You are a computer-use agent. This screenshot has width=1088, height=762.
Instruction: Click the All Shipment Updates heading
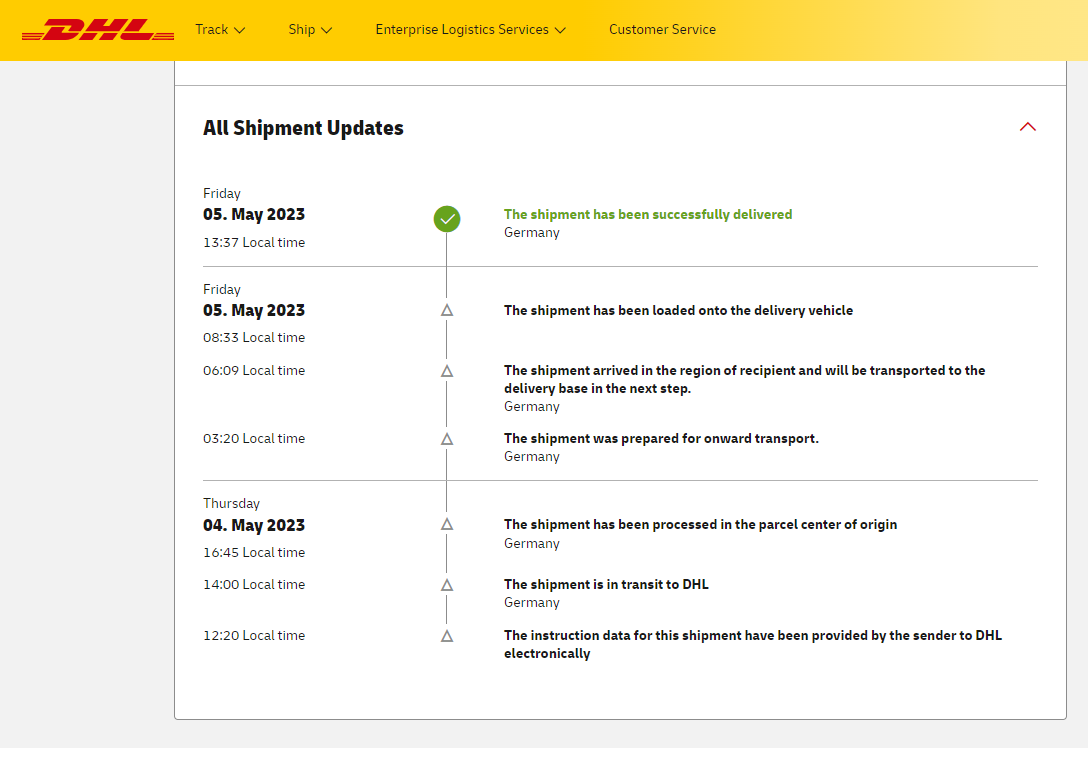pyautogui.click(x=303, y=128)
